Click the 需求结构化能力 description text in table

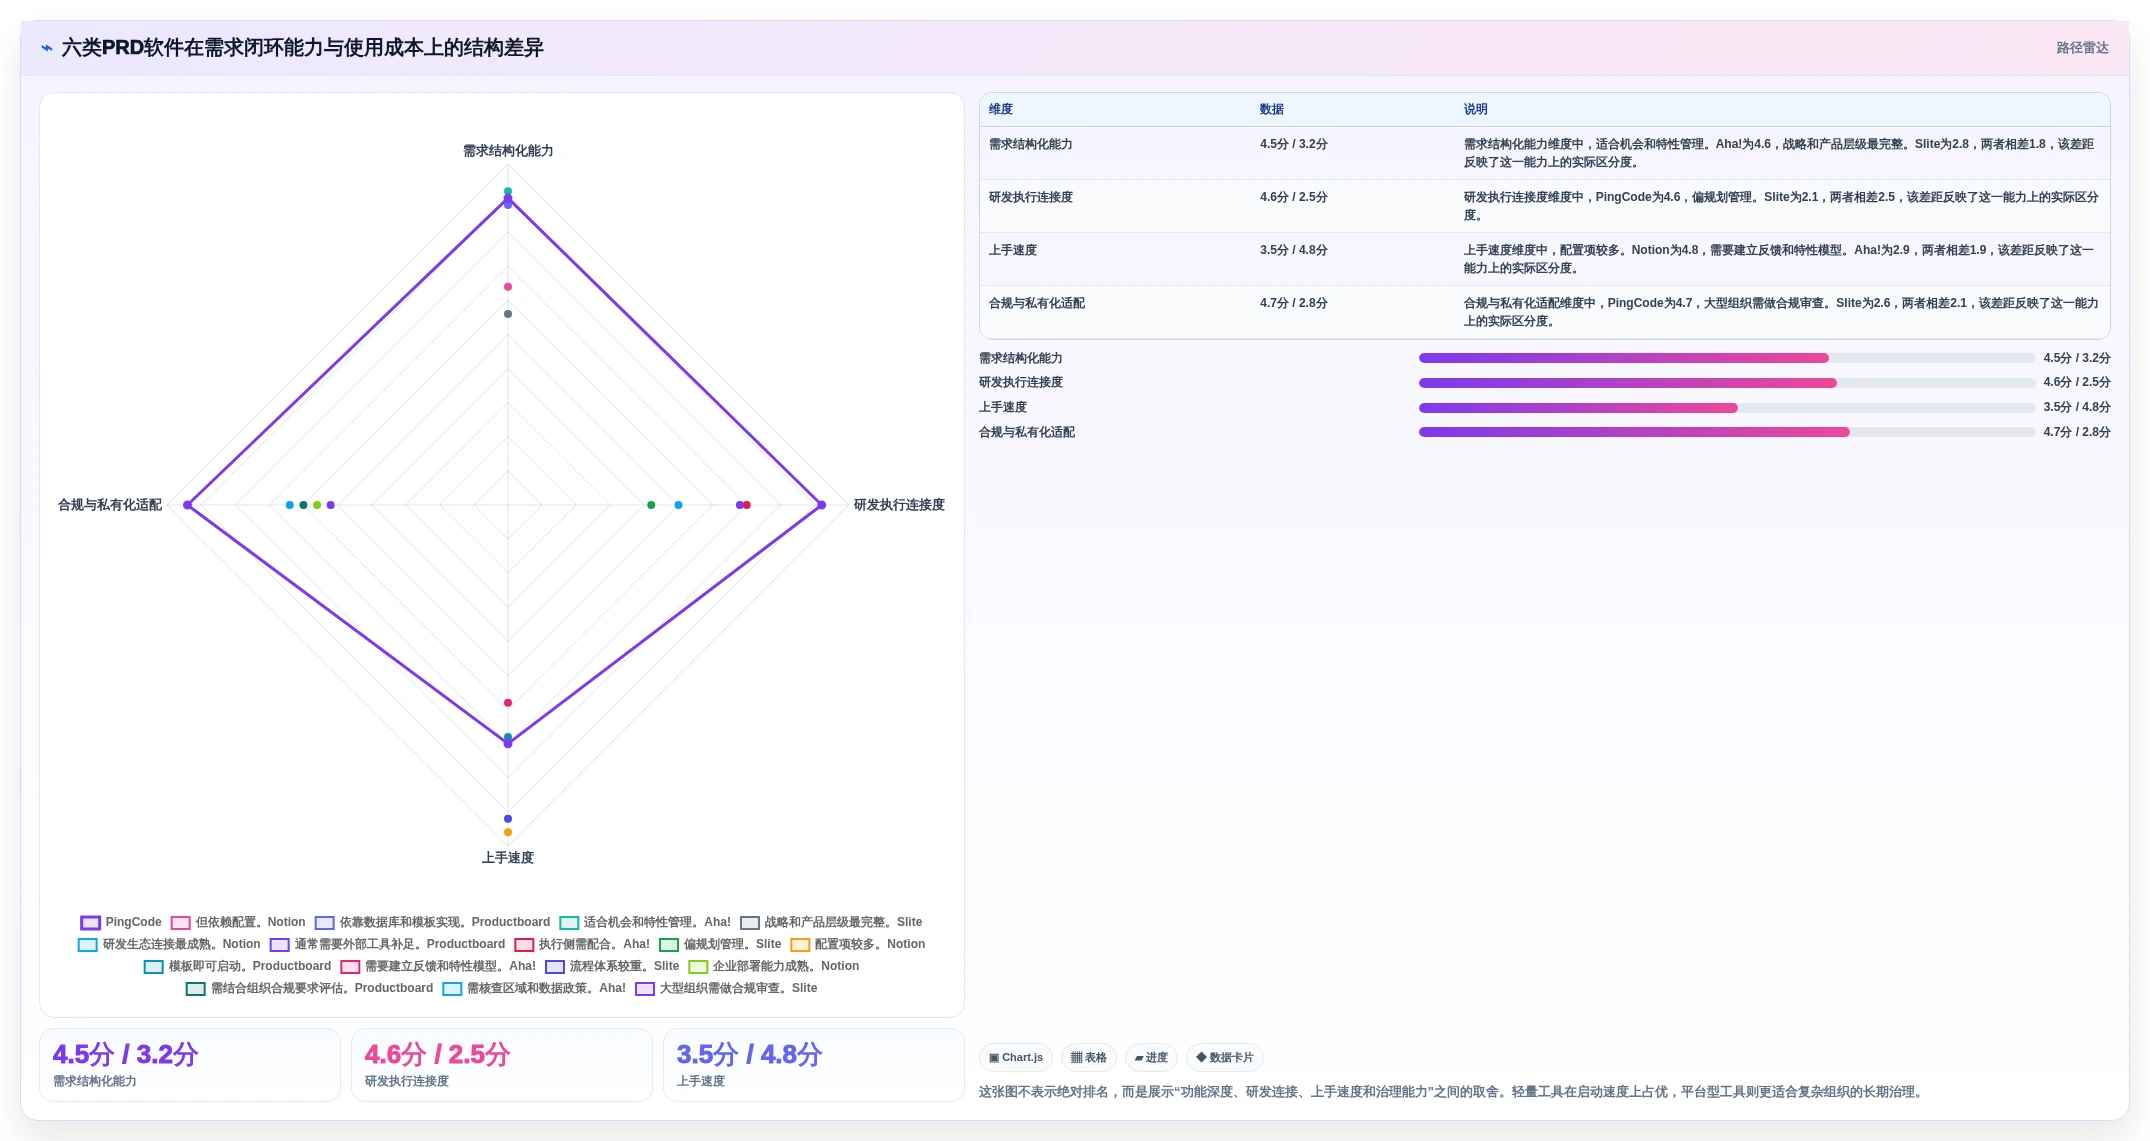coord(1779,153)
